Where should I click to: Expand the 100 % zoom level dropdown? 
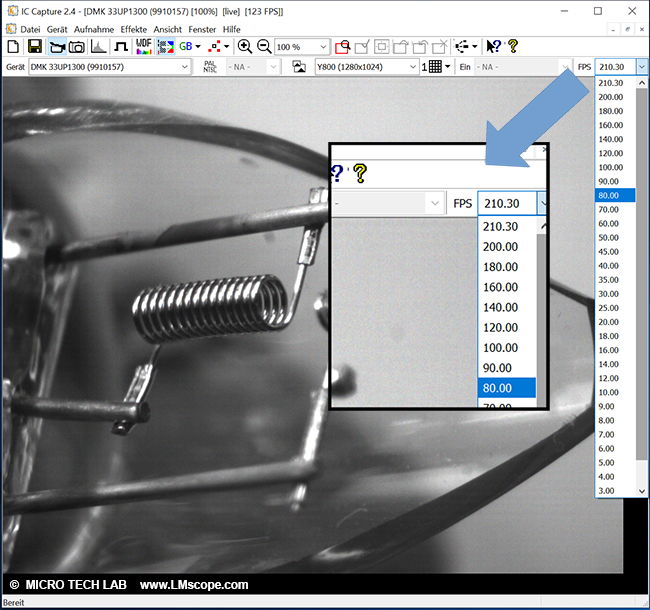[322, 47]
